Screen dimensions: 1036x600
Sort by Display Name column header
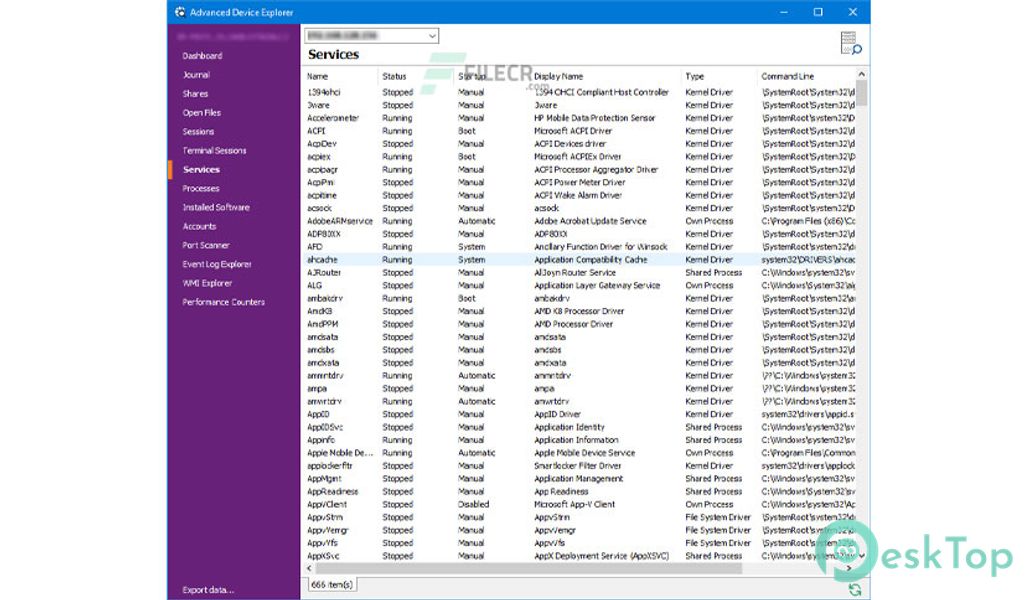click(558, 76)
